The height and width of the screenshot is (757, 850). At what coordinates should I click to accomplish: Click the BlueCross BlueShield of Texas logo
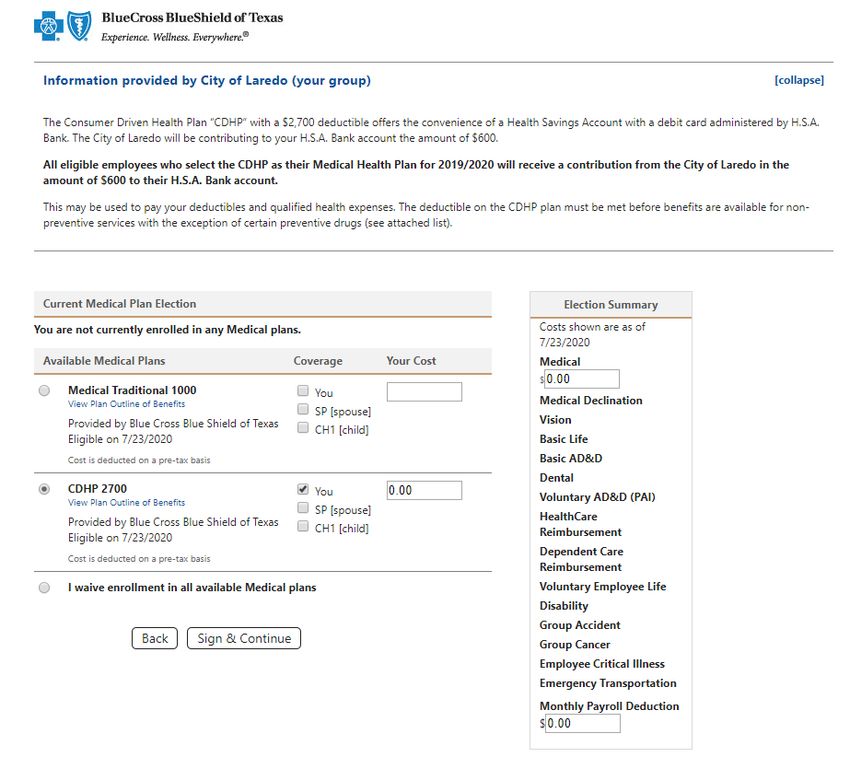(158, 26)
